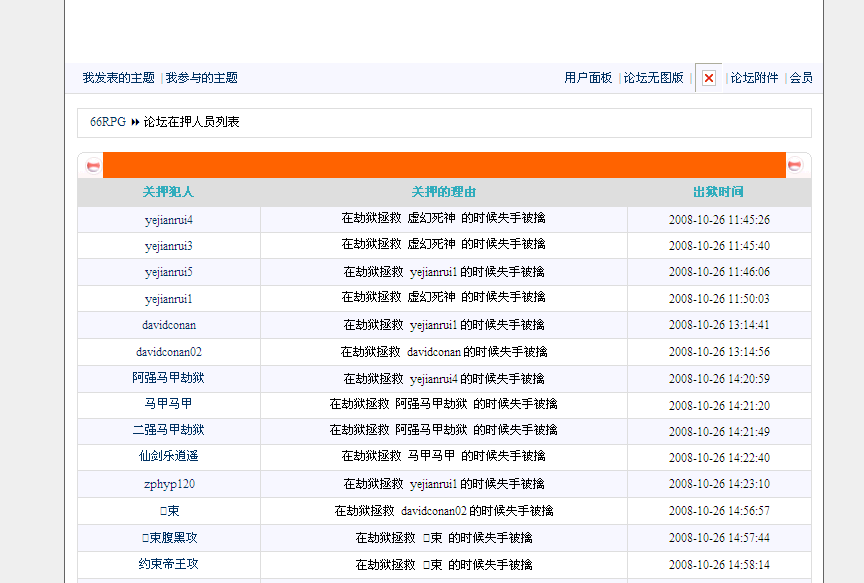Click the 出狱时间 column header
The height and width of the screenshot is (583, 864).
(718, 192)
